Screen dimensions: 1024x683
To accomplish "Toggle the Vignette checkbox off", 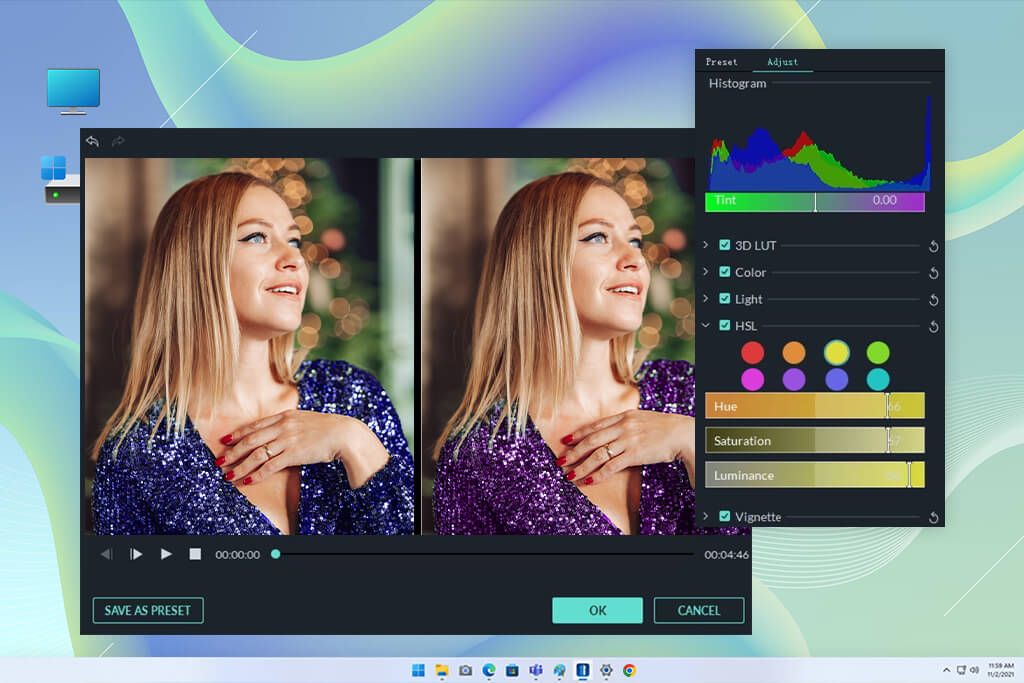I will (725, 517).
